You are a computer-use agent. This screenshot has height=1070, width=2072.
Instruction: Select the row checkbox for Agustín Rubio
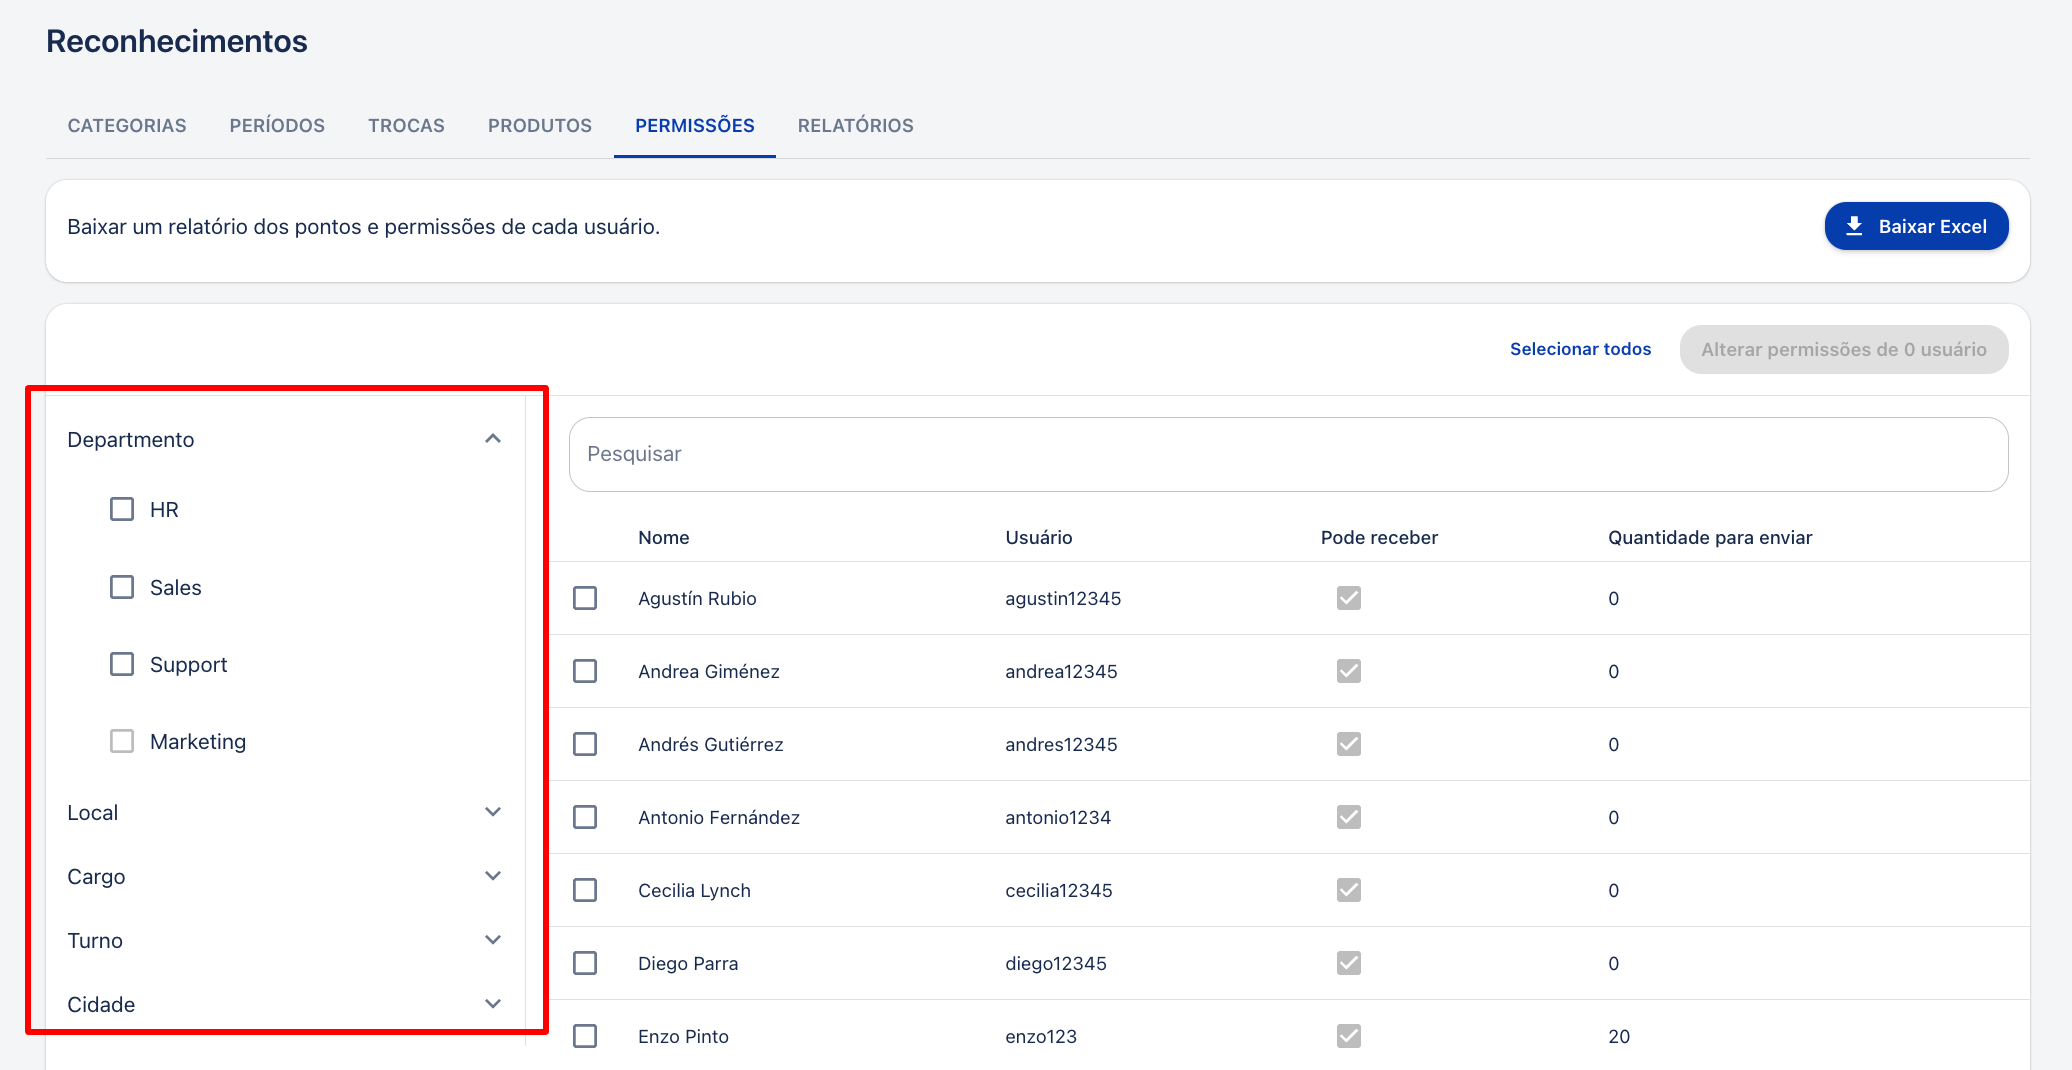pos(585,598)
